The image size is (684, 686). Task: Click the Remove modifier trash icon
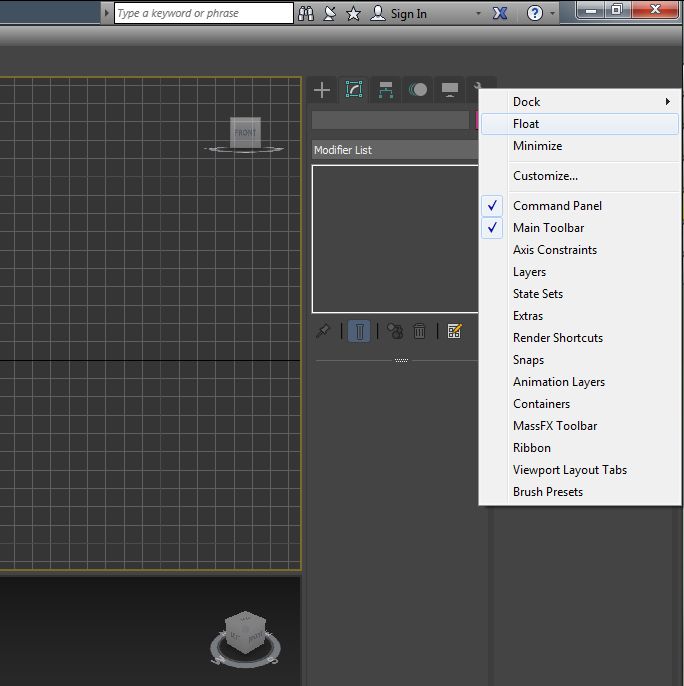point(420,331)
